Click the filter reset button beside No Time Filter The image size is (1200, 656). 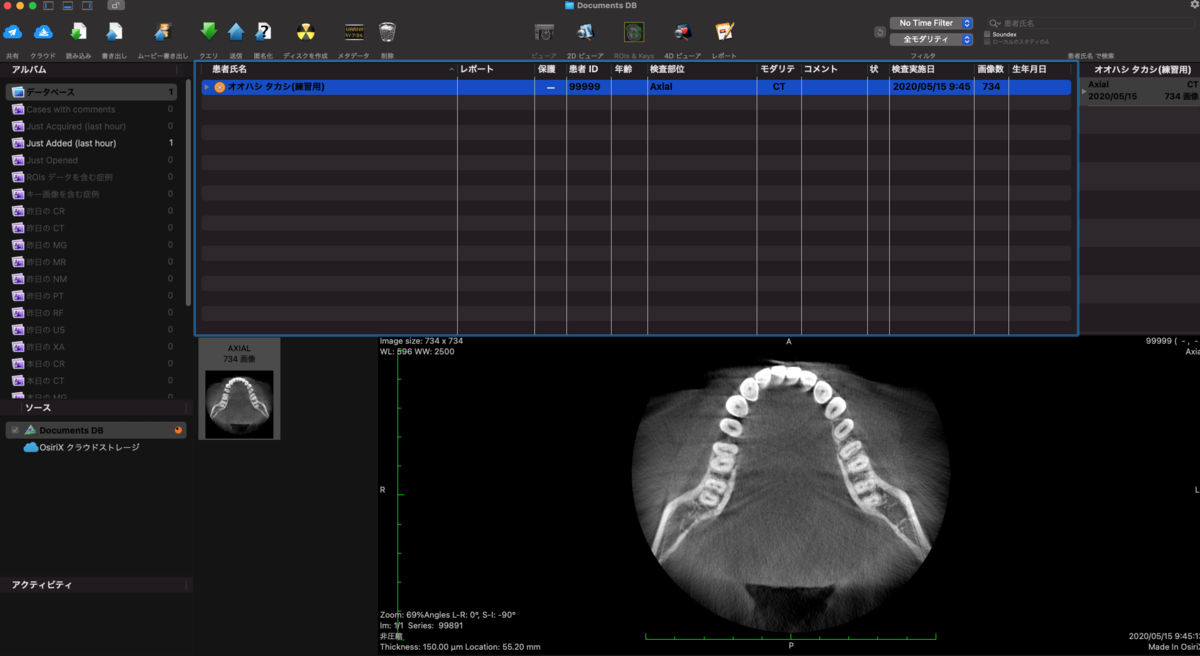coord(879,32)
